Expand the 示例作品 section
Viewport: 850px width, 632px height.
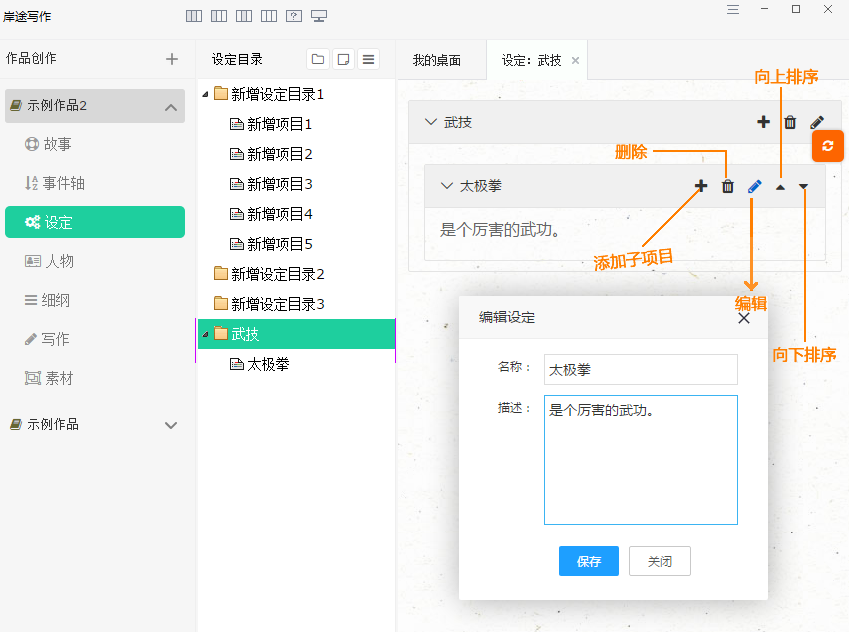(171, 425)
